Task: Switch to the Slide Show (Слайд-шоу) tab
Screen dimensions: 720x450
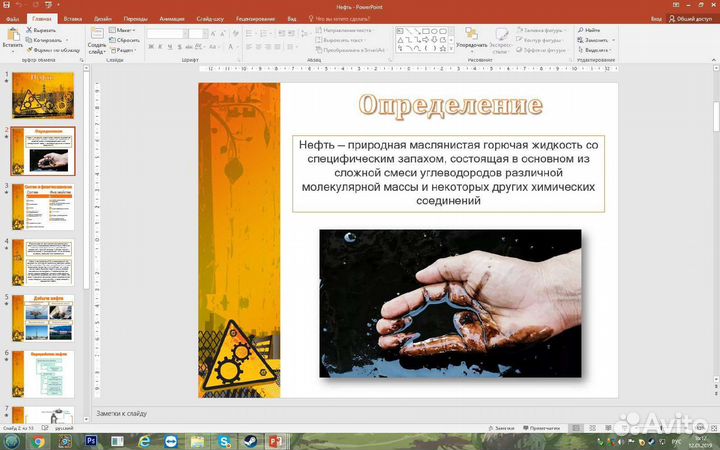Action: (210, 19)
